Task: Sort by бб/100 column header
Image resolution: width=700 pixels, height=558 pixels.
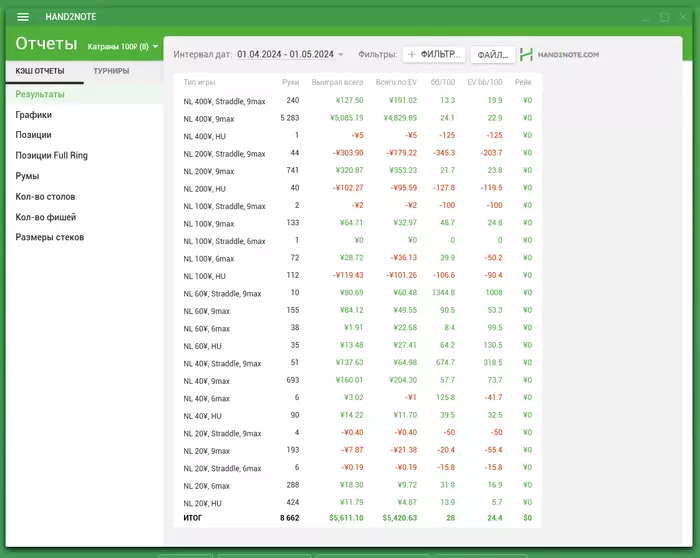Action: 442,82
